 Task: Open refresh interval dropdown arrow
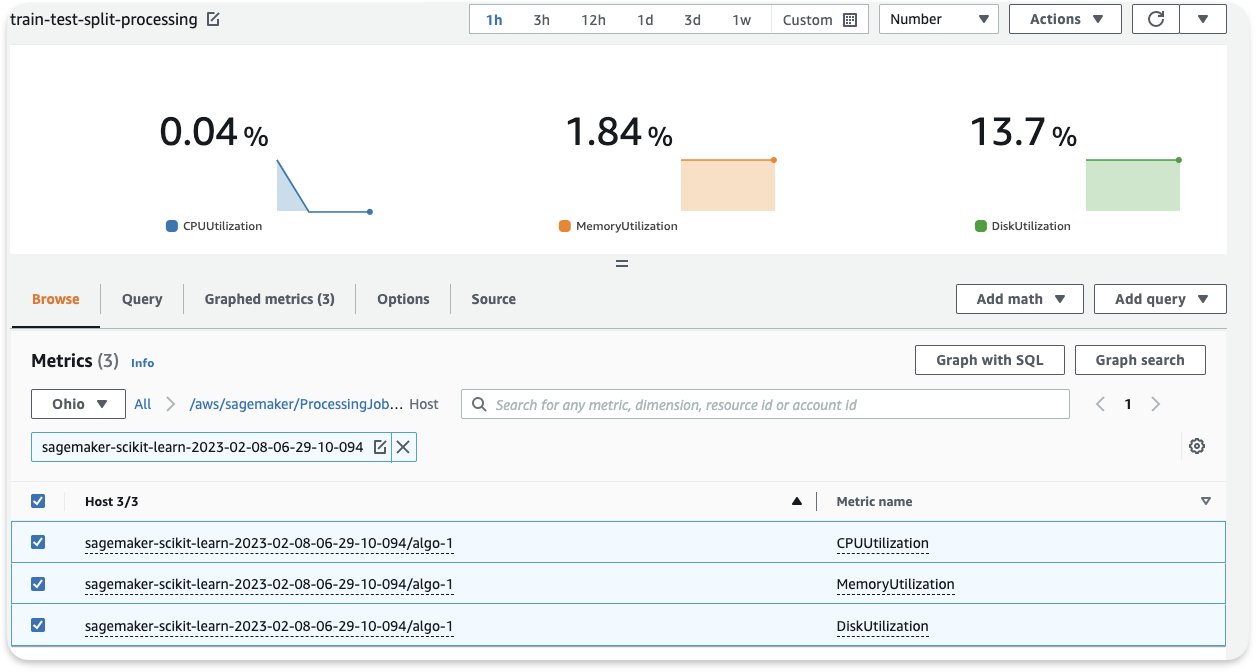pos(1203,19)
